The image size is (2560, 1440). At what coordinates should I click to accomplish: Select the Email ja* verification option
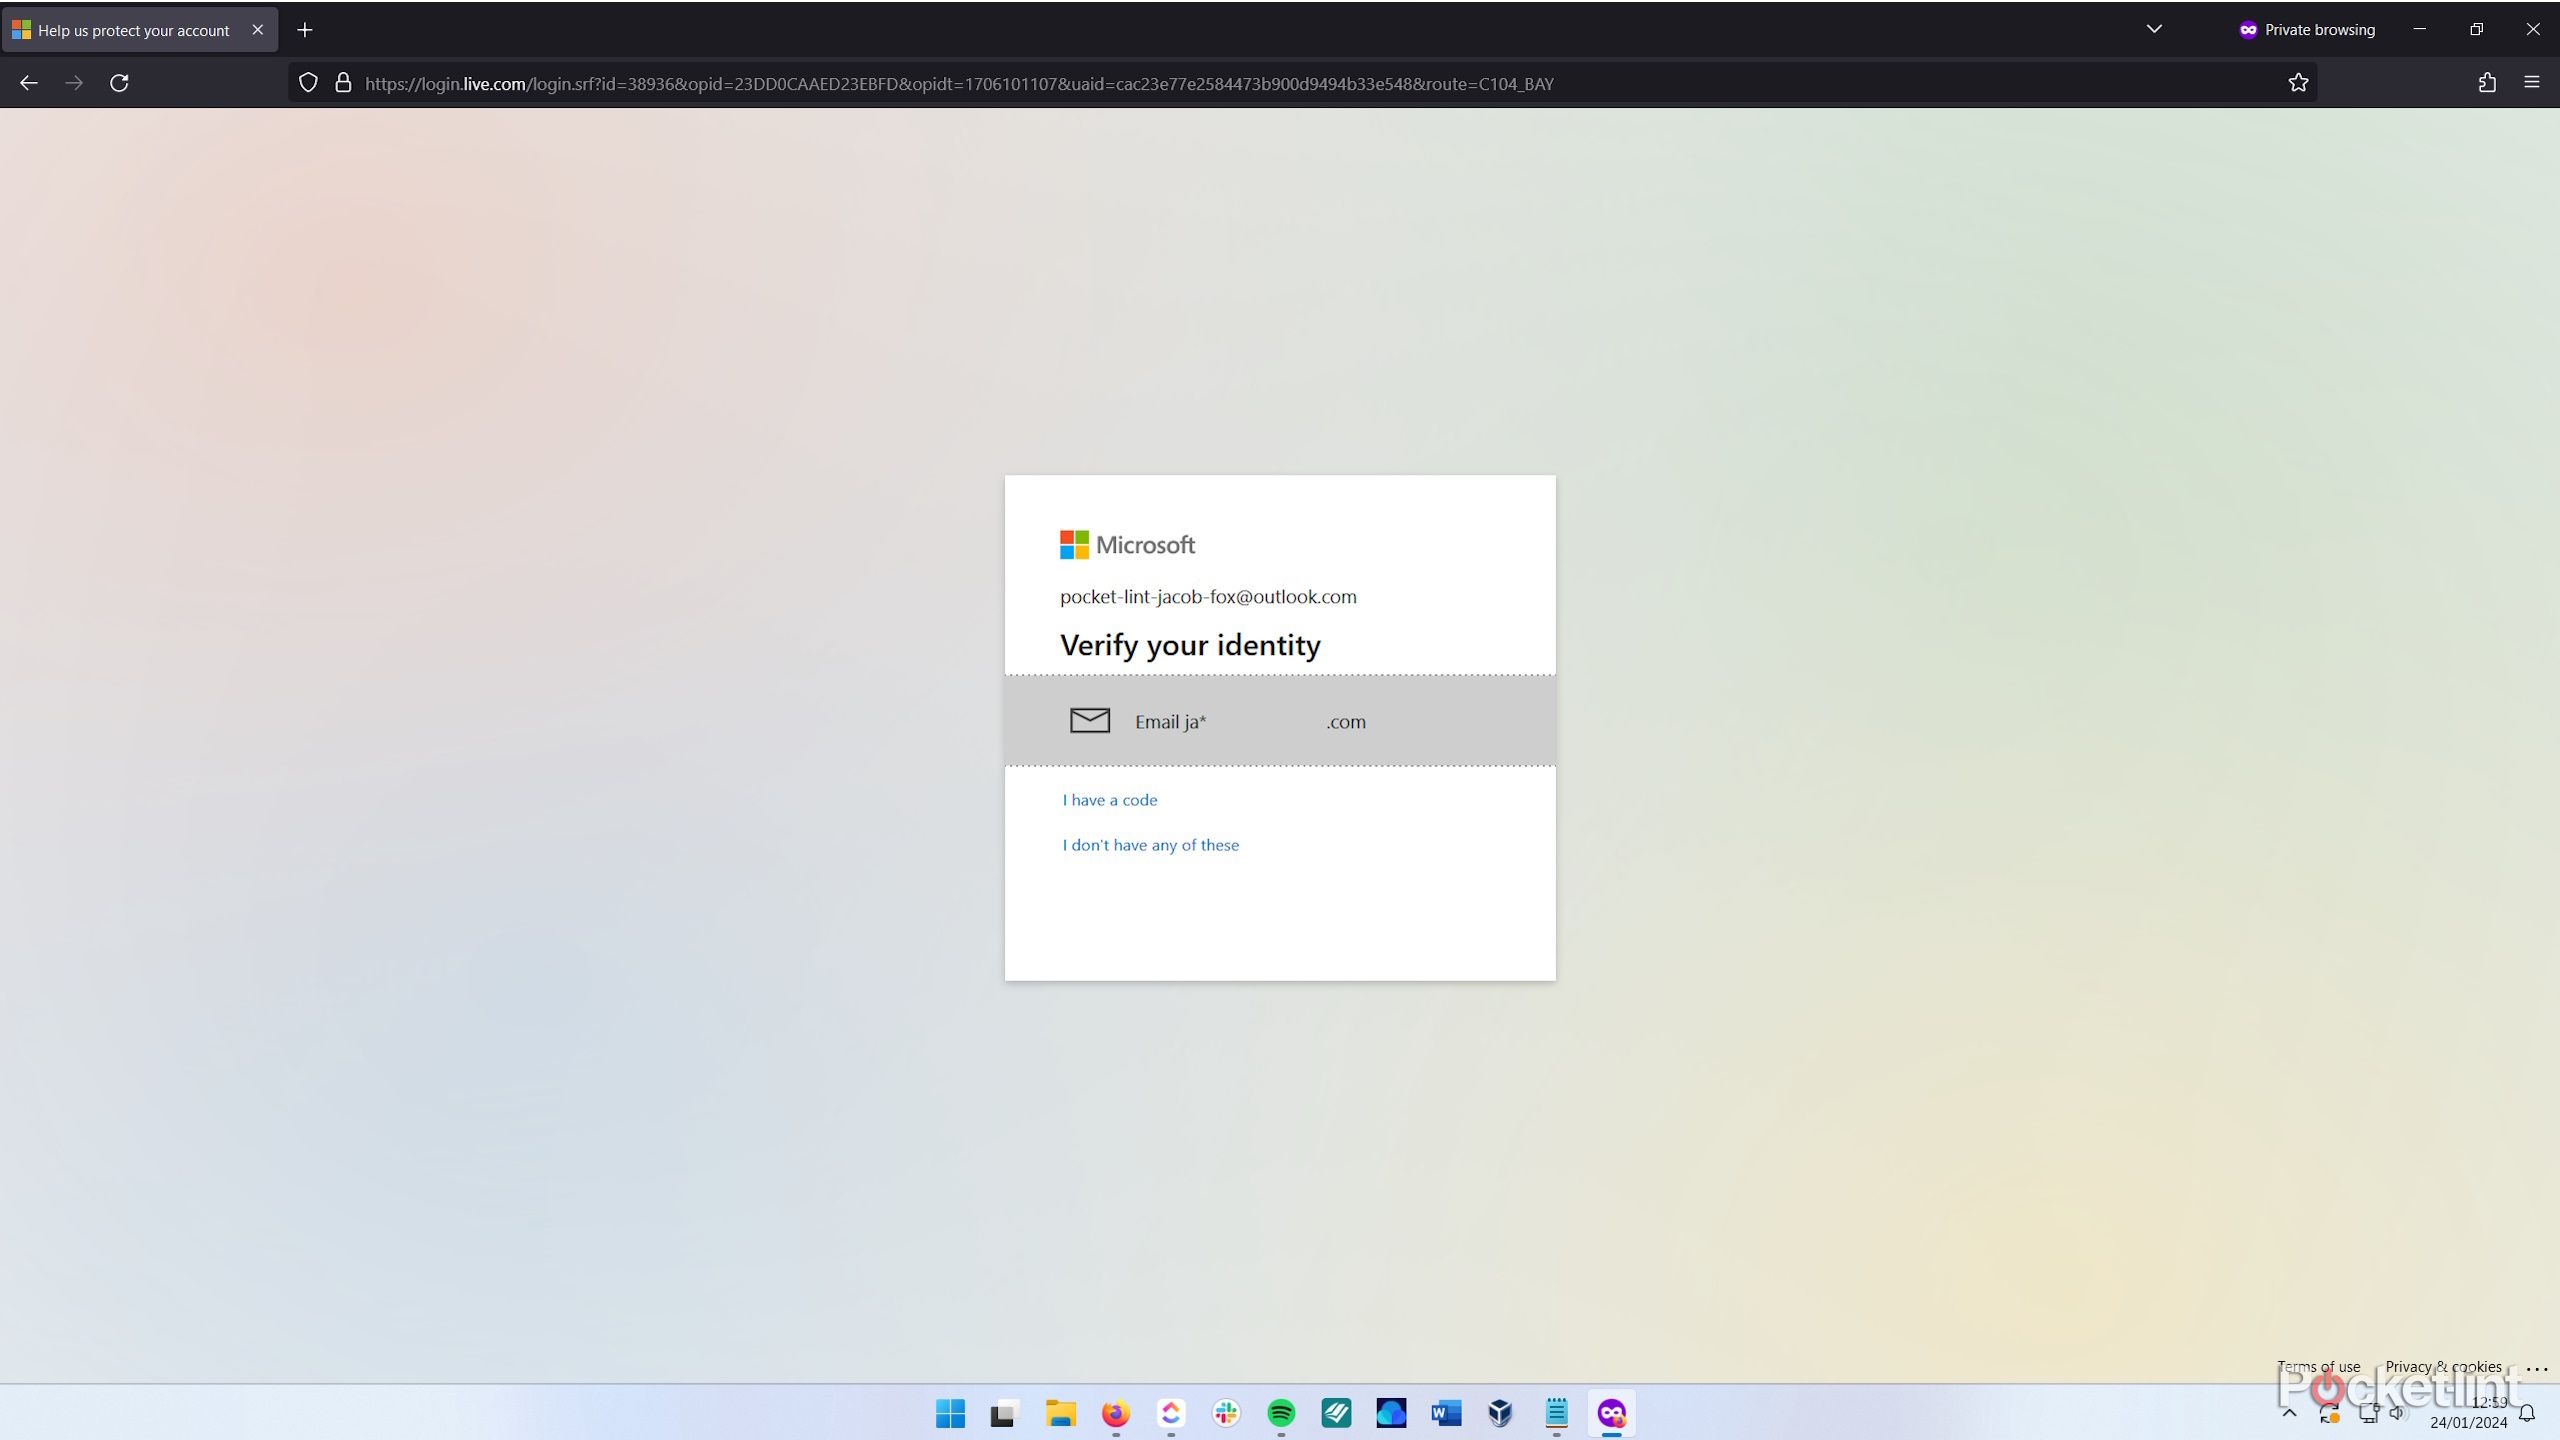[x=1279, y=721]
